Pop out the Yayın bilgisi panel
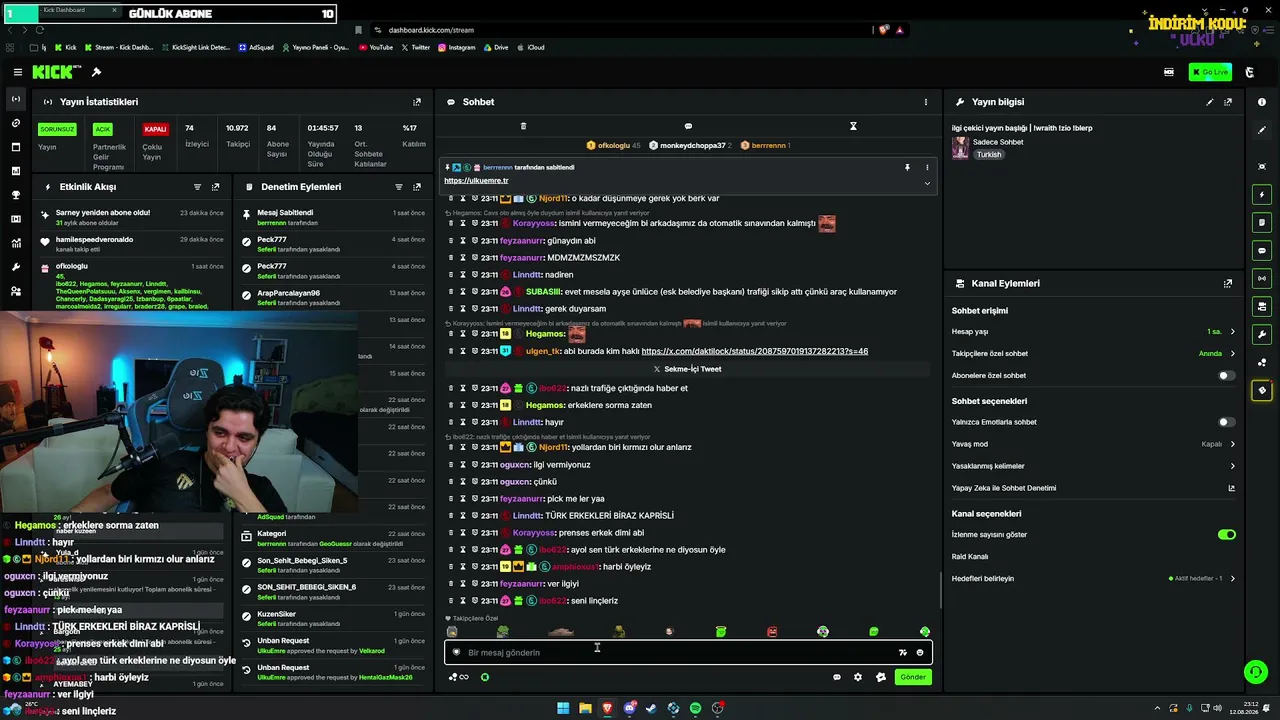This screenshot has width=1280, height=720. pos(1228,102)
